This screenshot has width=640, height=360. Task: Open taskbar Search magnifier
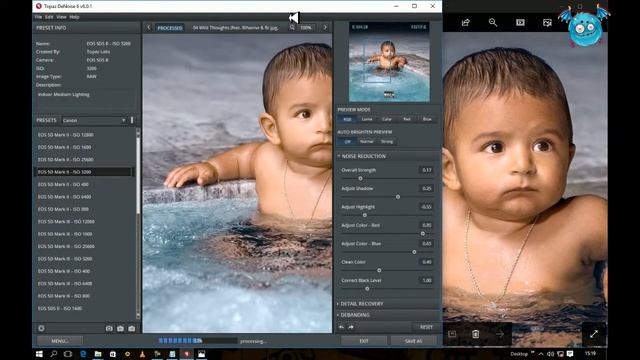(x=53, y=354)
